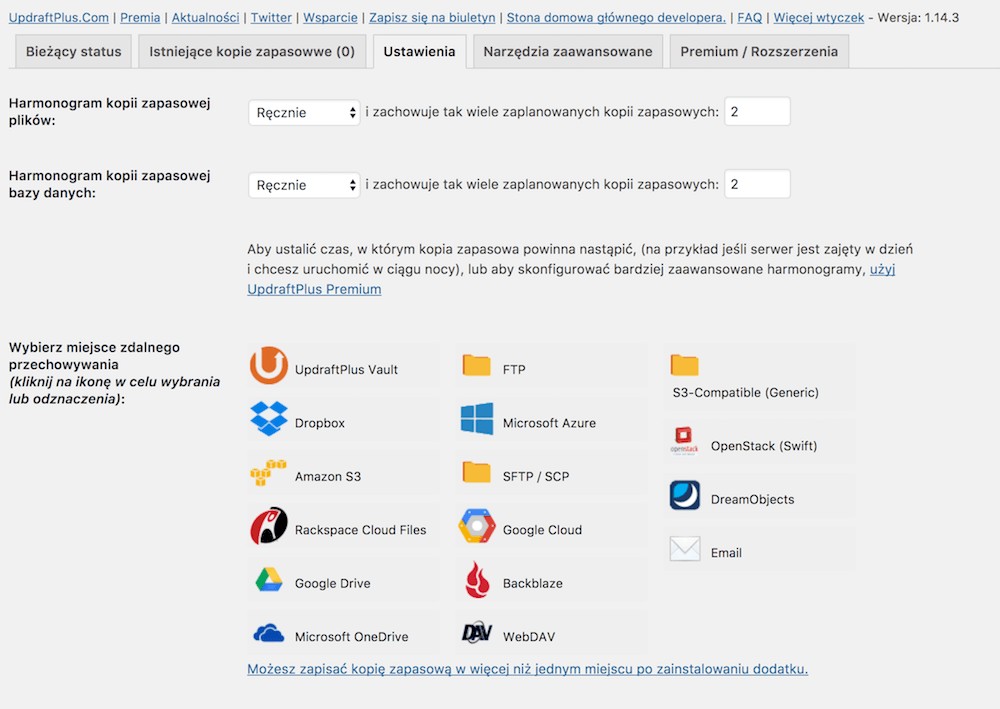Select the Rackspace Cloud Files icon
Screen dimensions: 1000x709
point(268,526)
